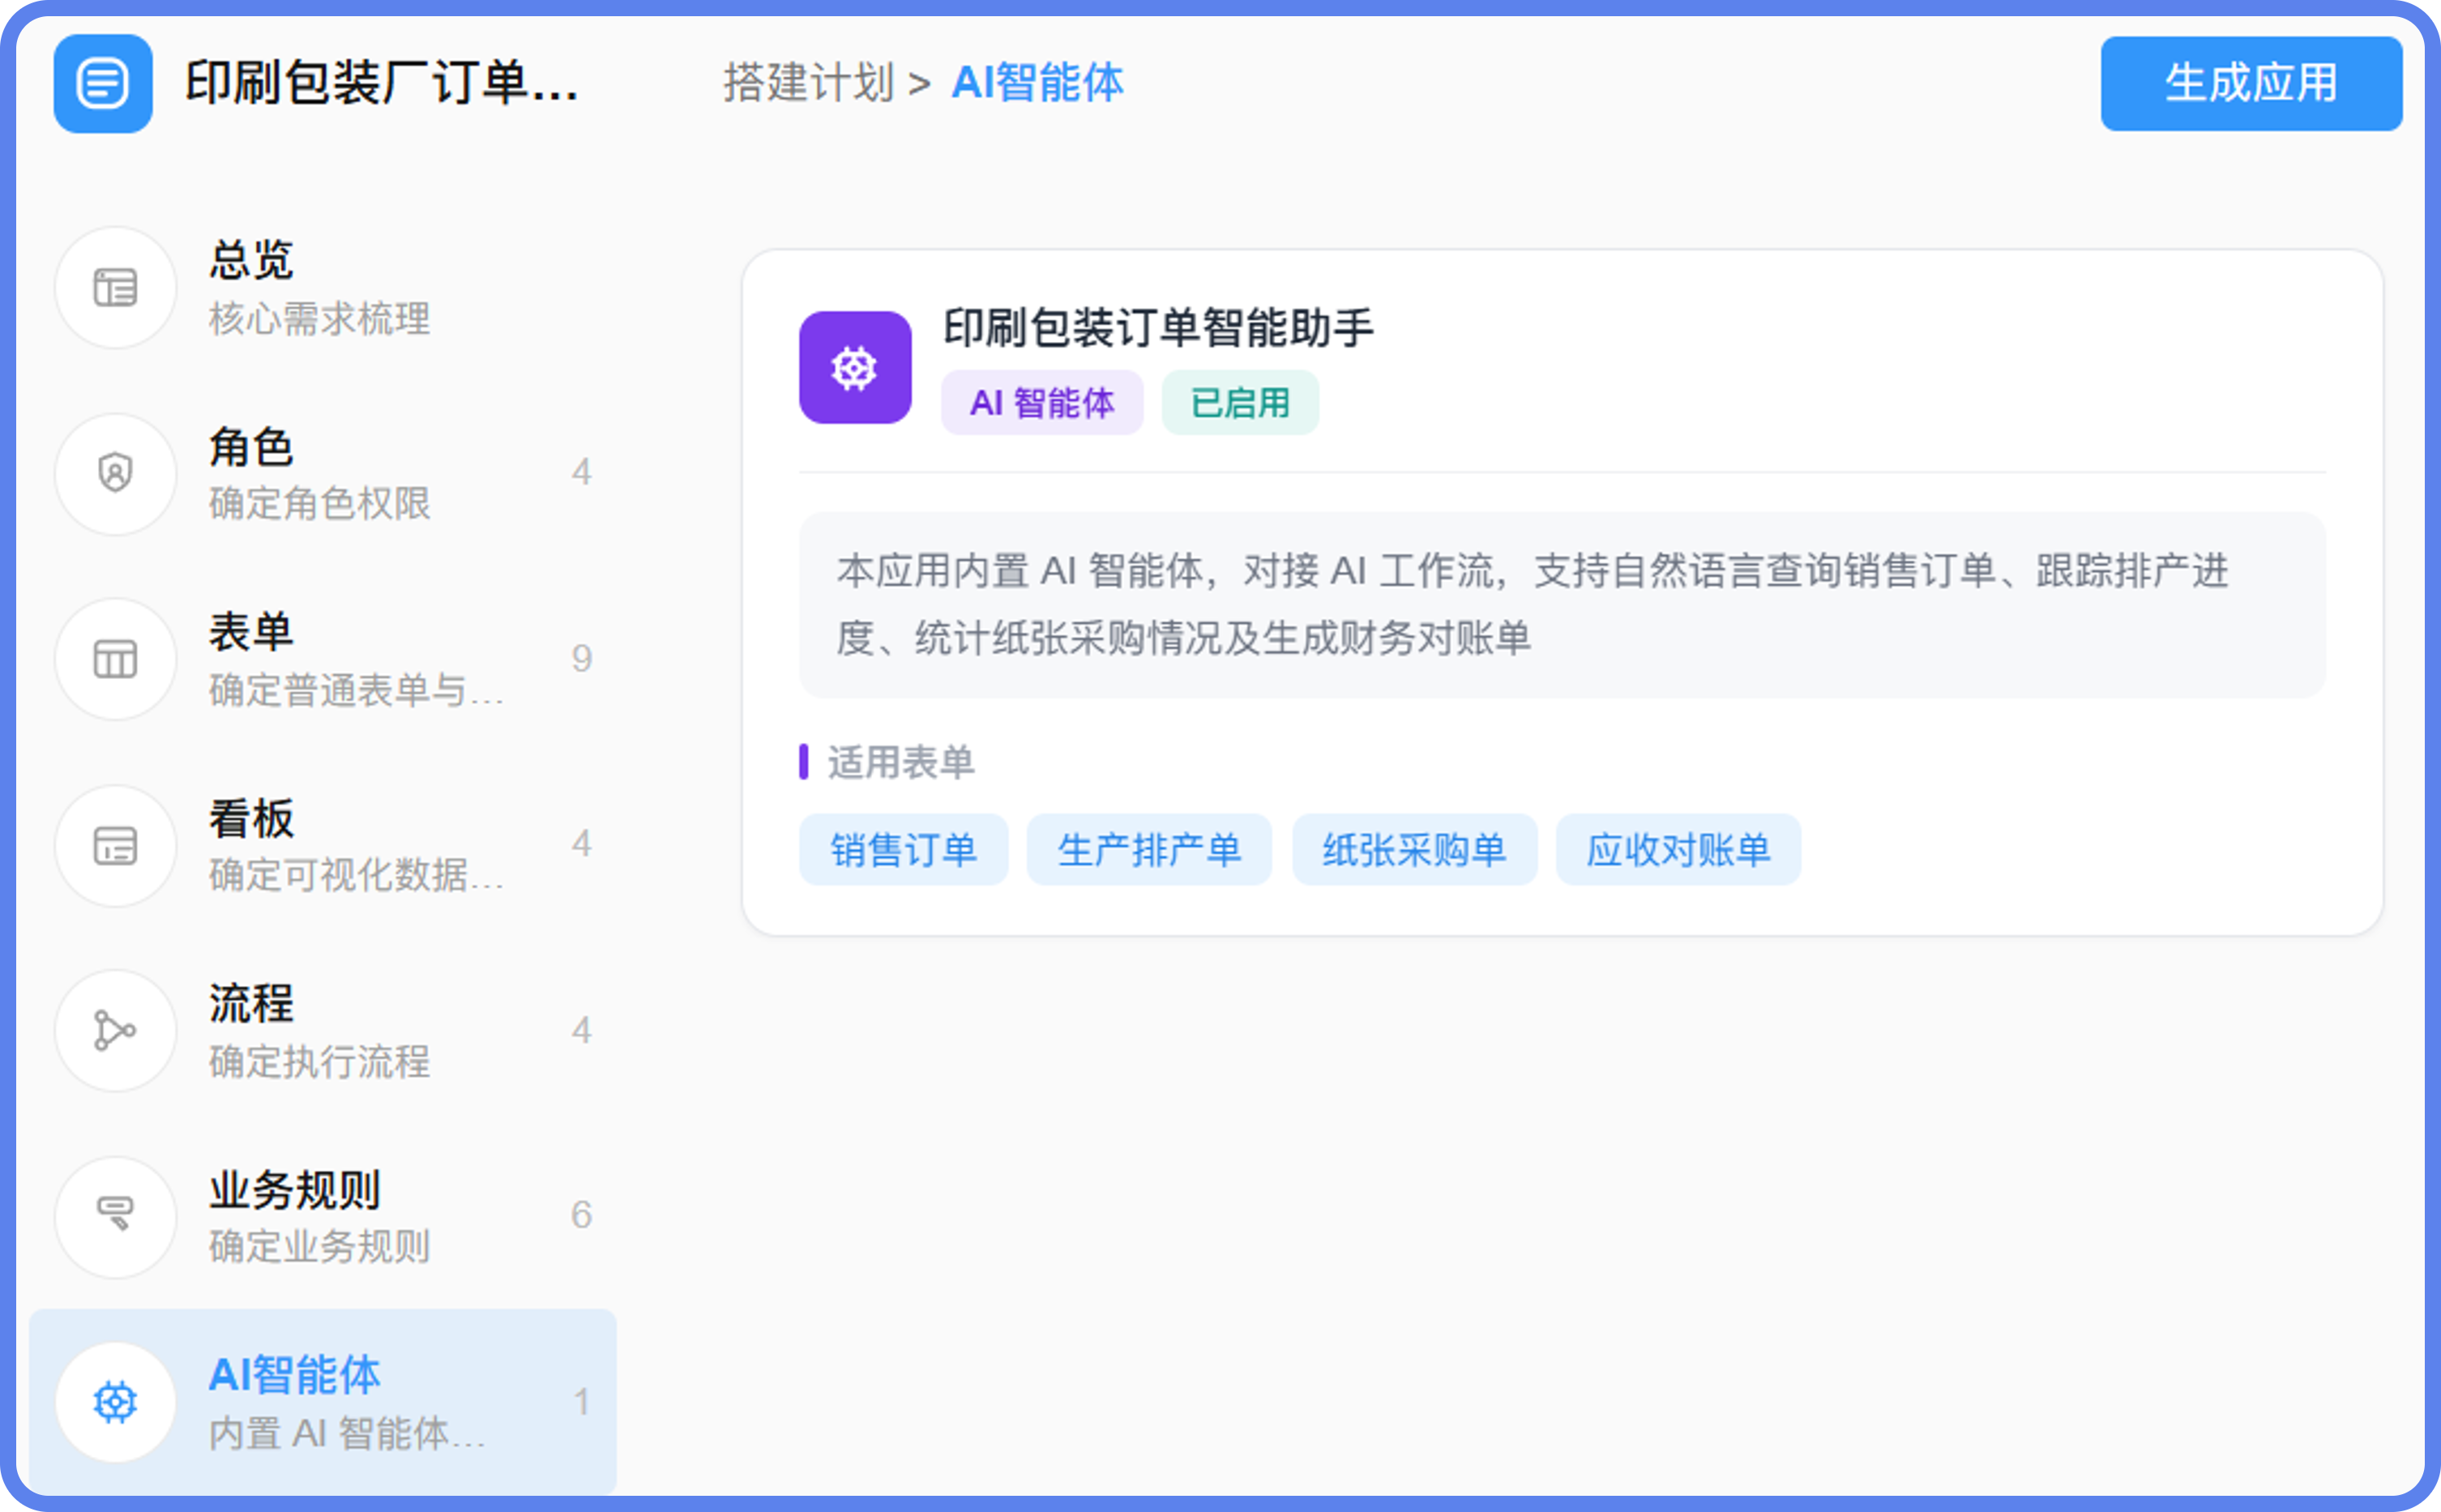Click the 角色 shield icon

(x=116, y=473)
